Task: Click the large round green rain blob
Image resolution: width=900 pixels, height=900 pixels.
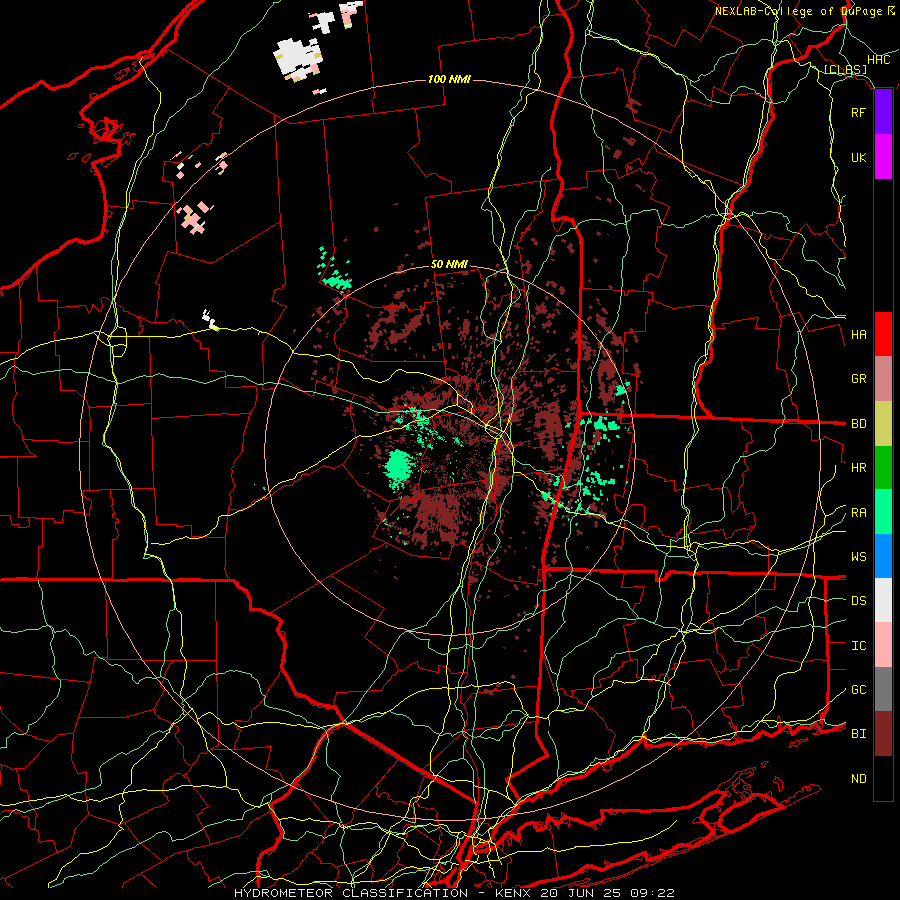Action: pos(398,467)
